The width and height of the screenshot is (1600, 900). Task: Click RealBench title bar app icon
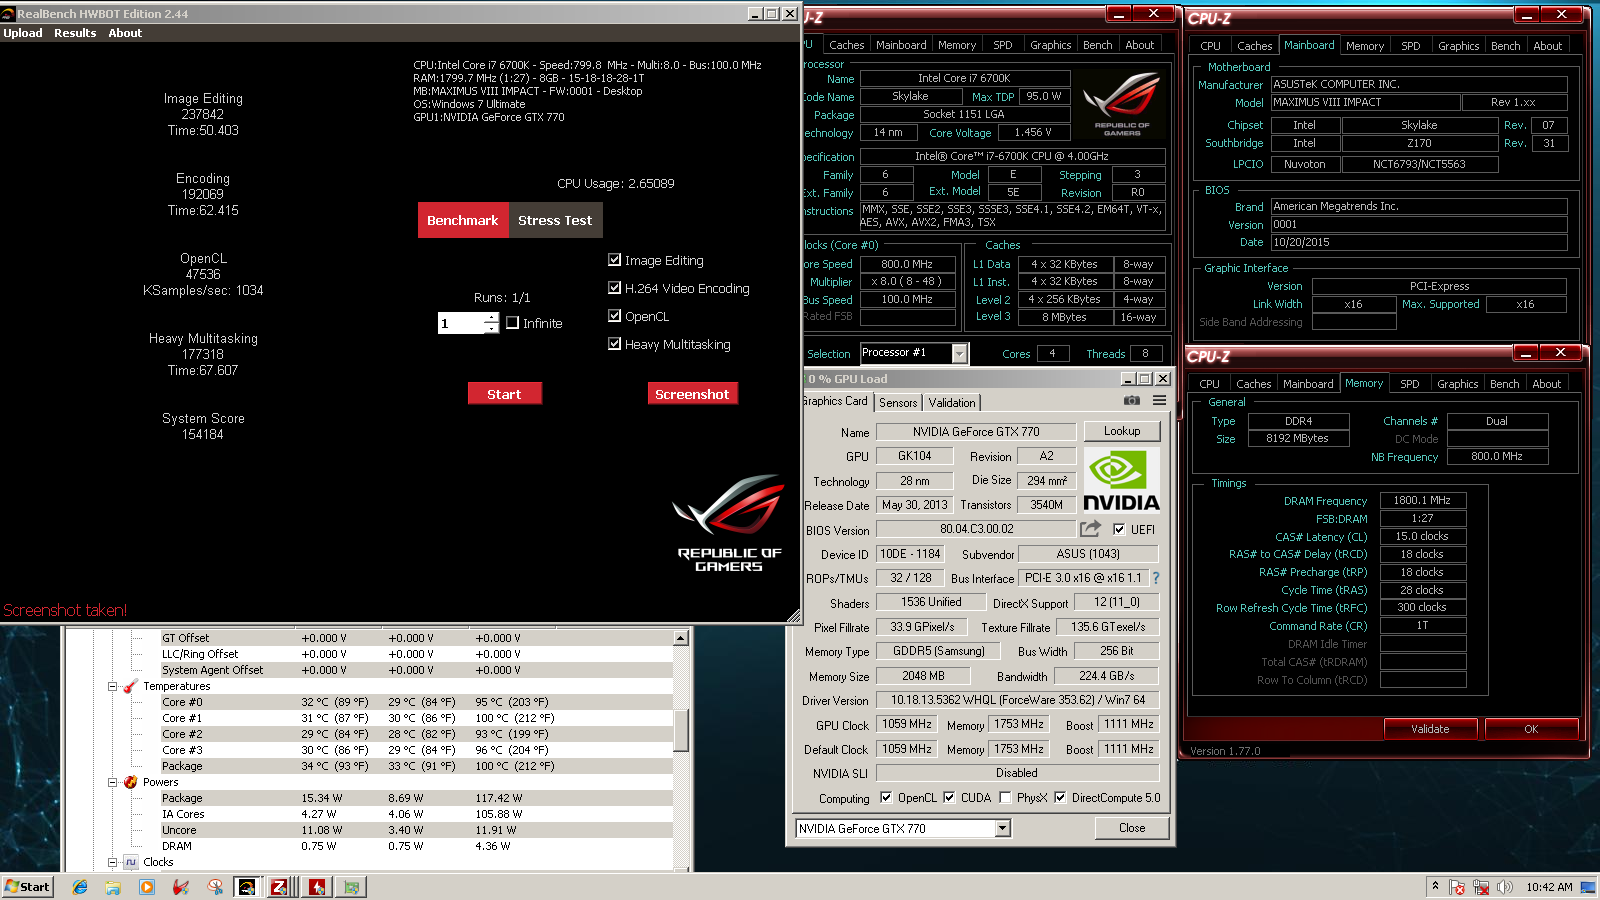point(8,14)
